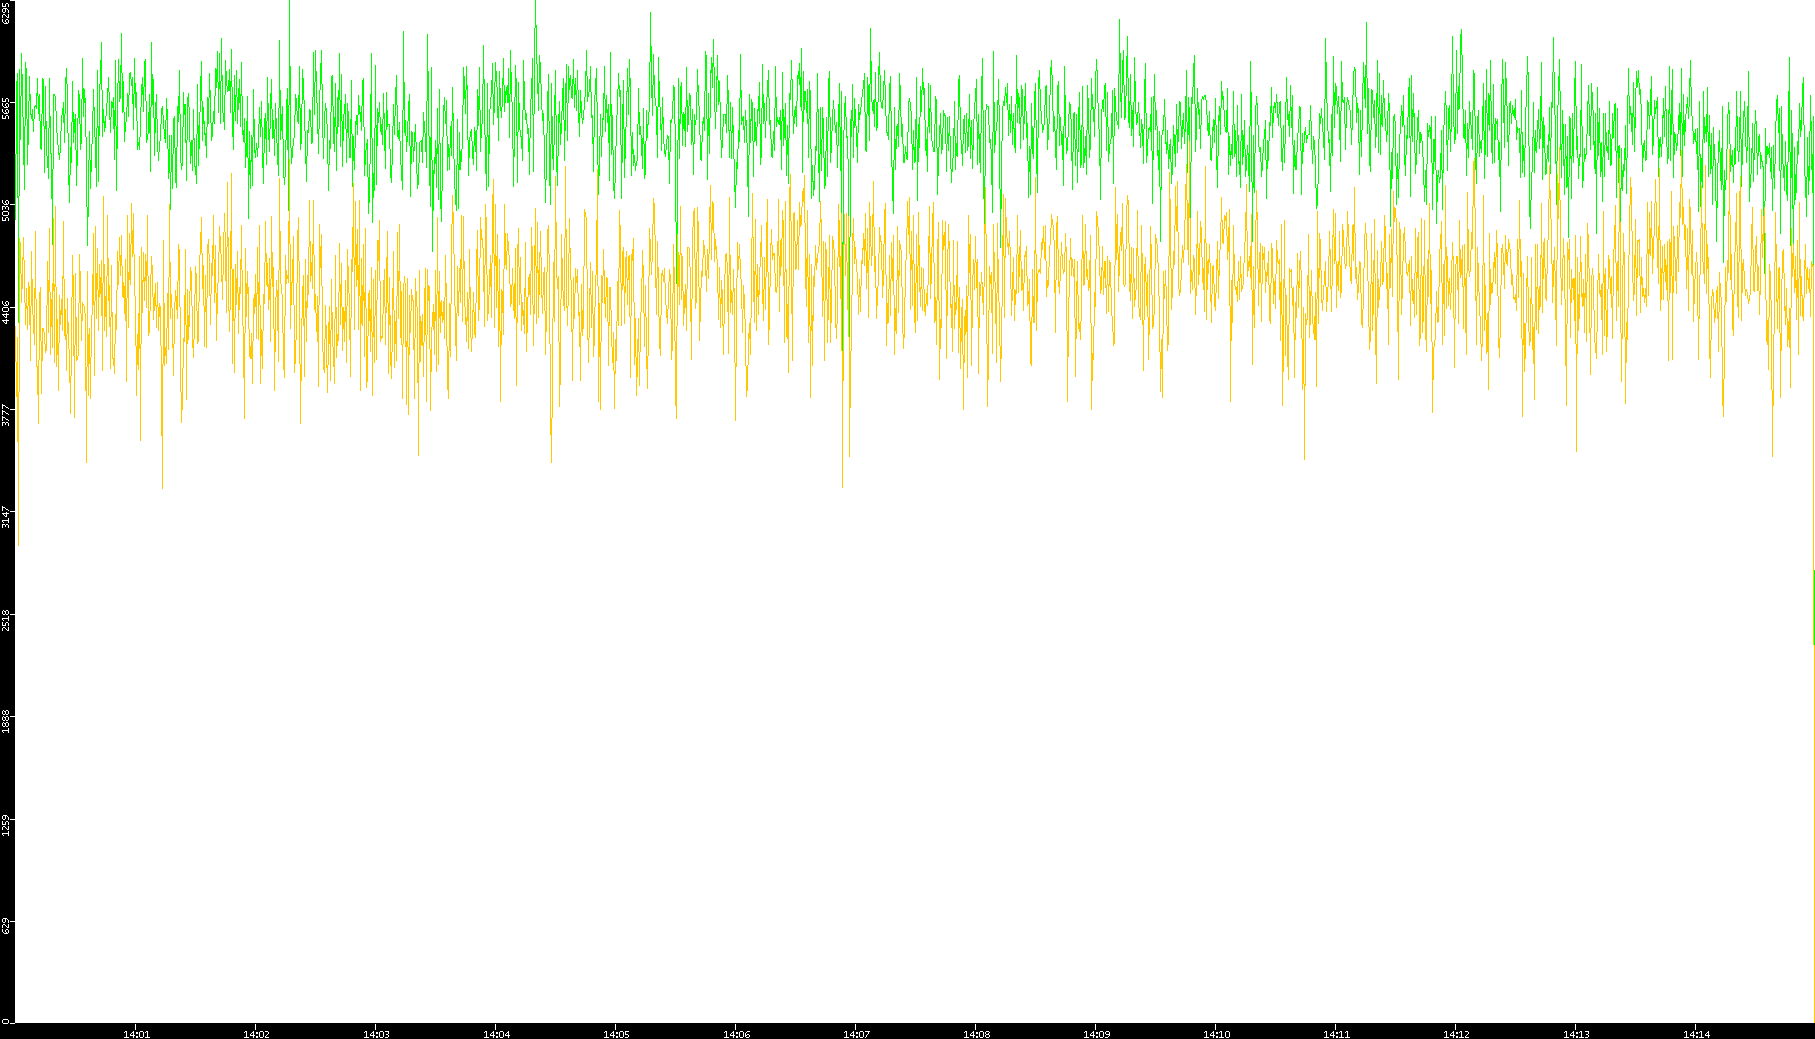Click the 0 origin label on vertical axis
1815x1039 pixels.
[x=6, y=1021]
